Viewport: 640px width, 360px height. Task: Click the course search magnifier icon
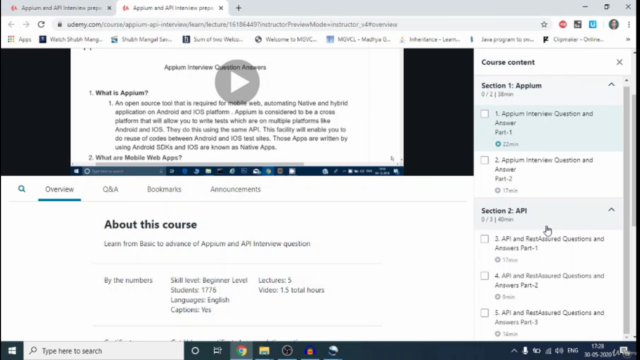coord(22,189)
